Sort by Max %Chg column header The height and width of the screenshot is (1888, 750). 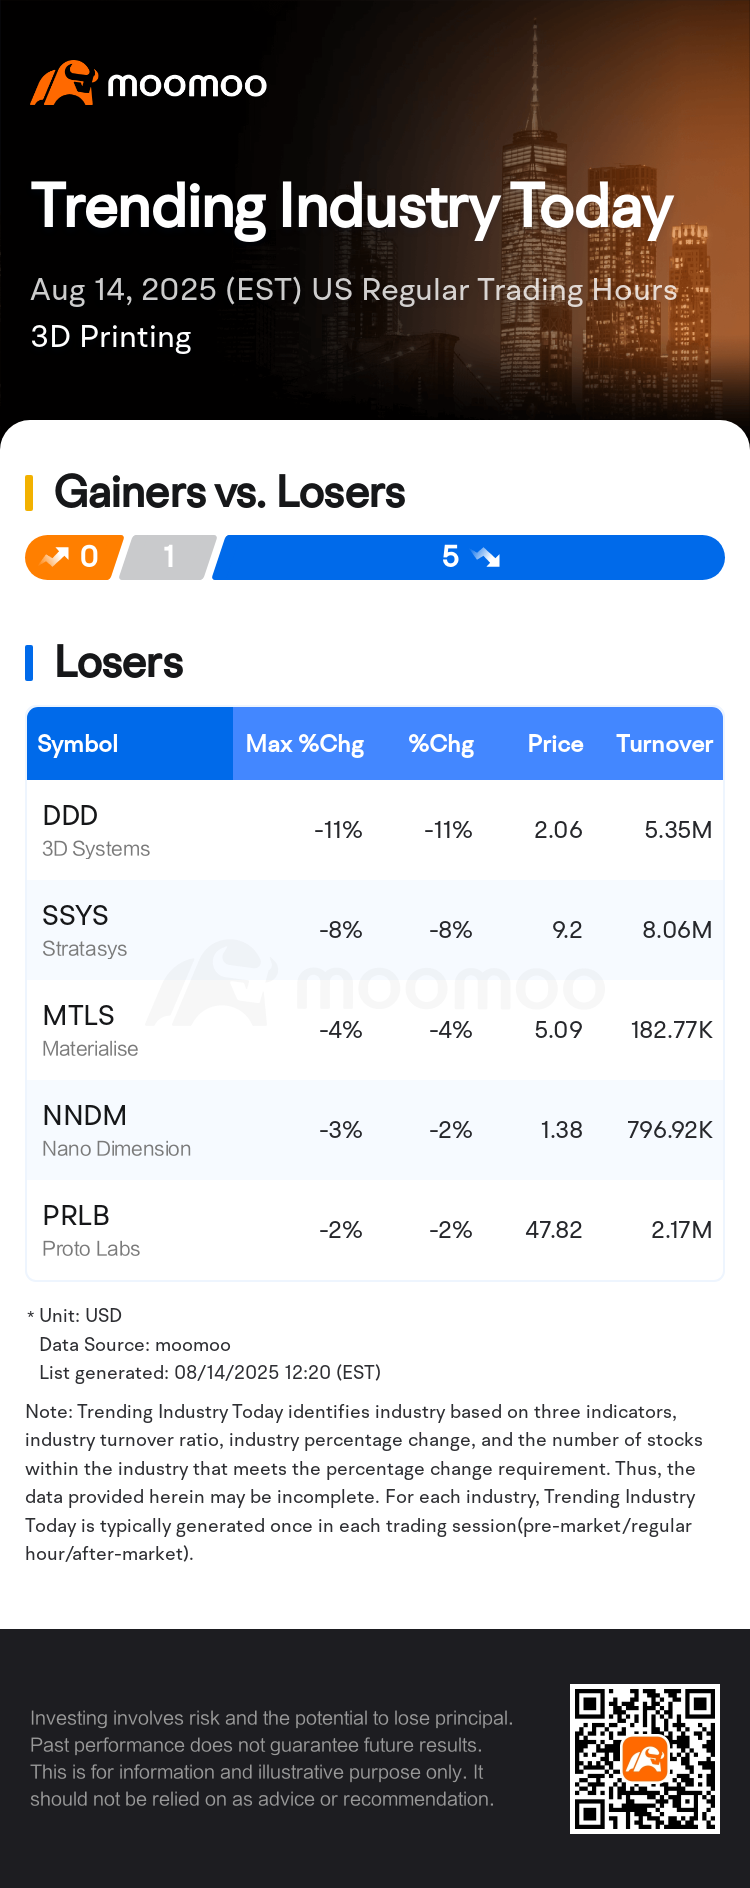click(305, 744)
